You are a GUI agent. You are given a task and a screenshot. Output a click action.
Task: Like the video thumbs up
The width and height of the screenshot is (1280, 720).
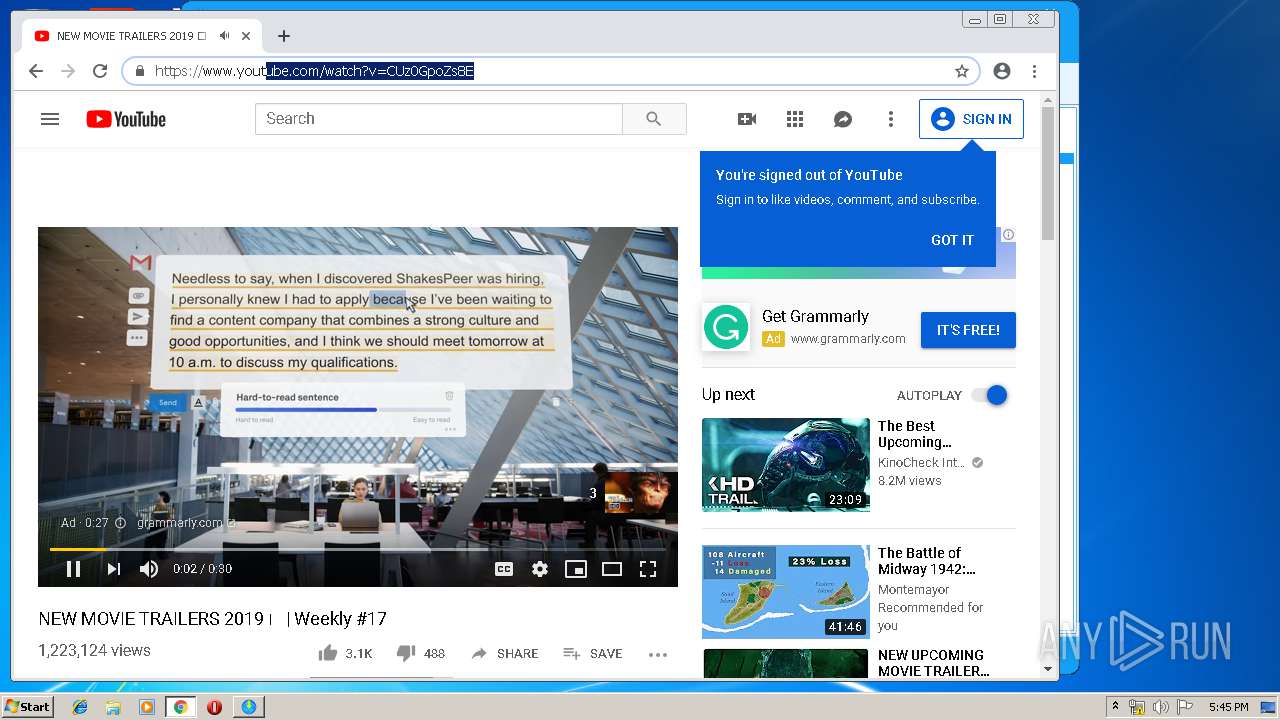(328, 654)
